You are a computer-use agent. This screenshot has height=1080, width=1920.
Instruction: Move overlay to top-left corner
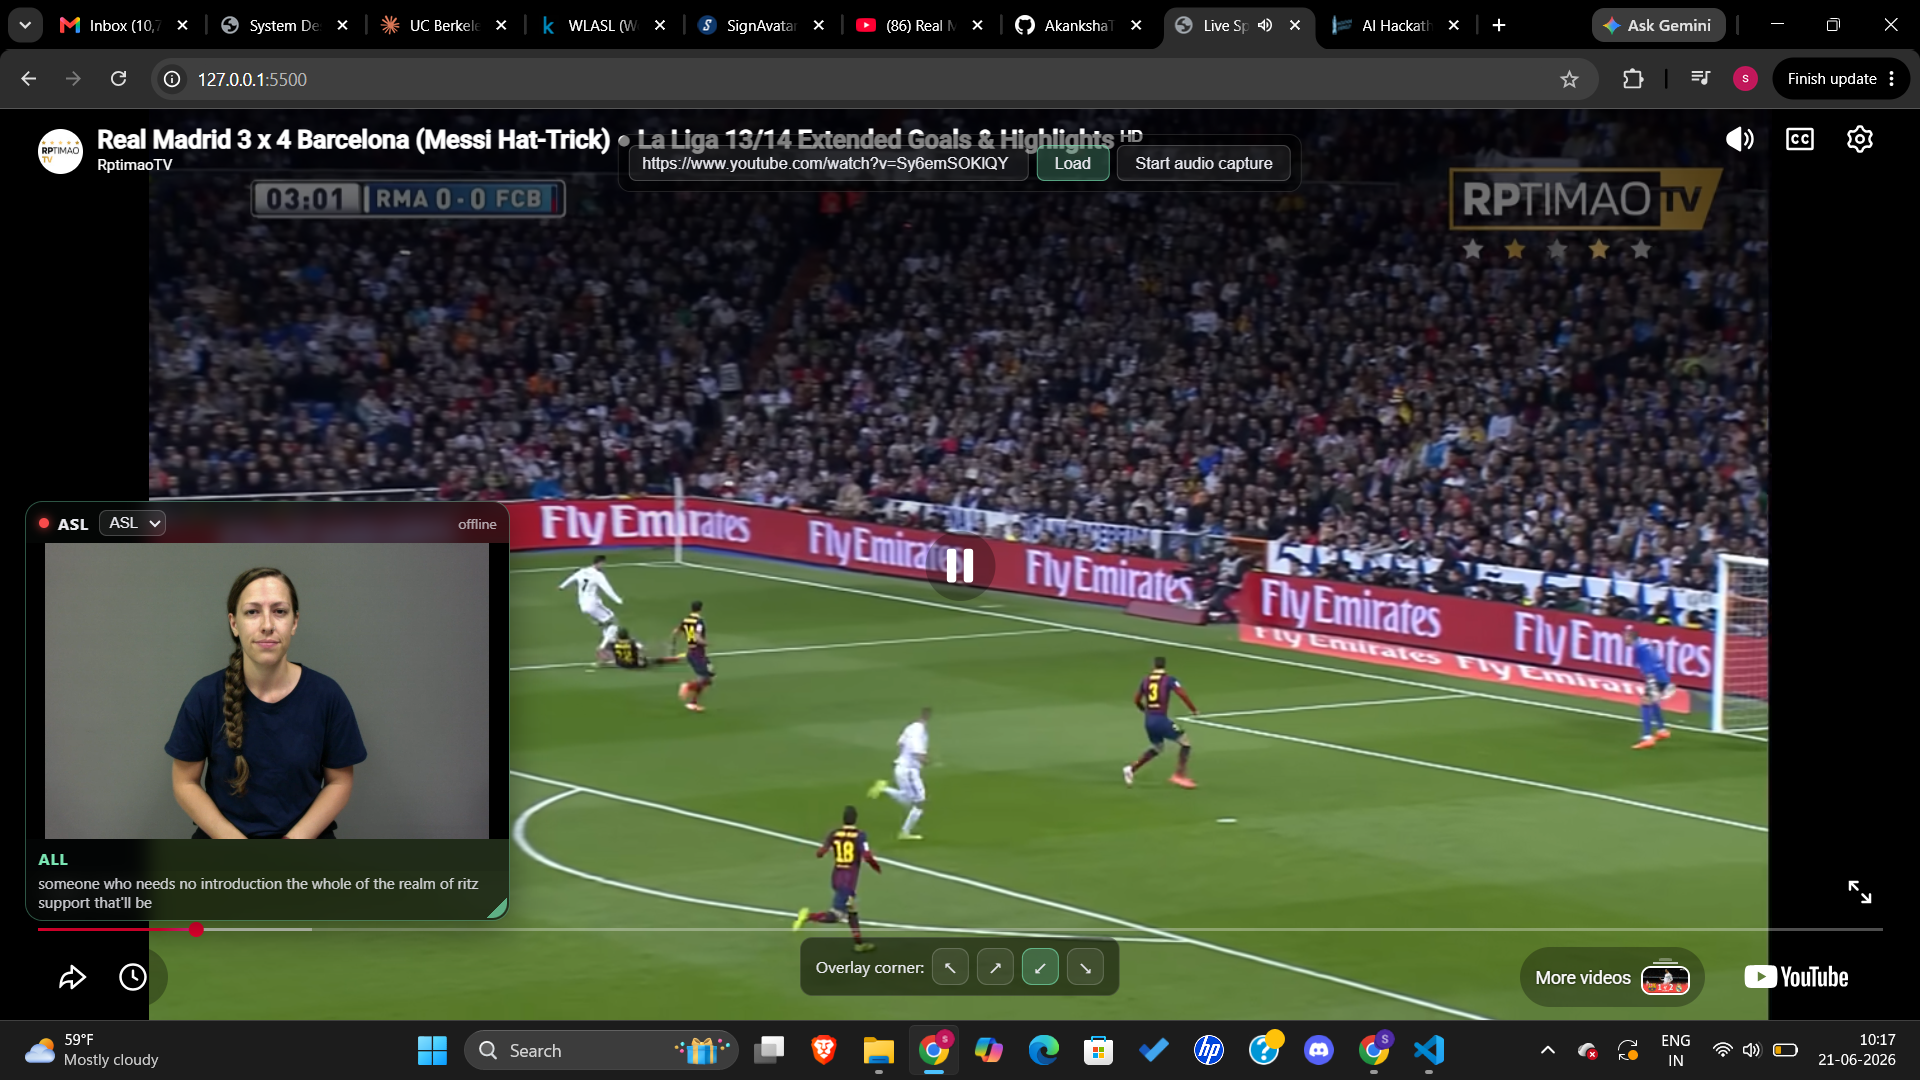point(950,967)
